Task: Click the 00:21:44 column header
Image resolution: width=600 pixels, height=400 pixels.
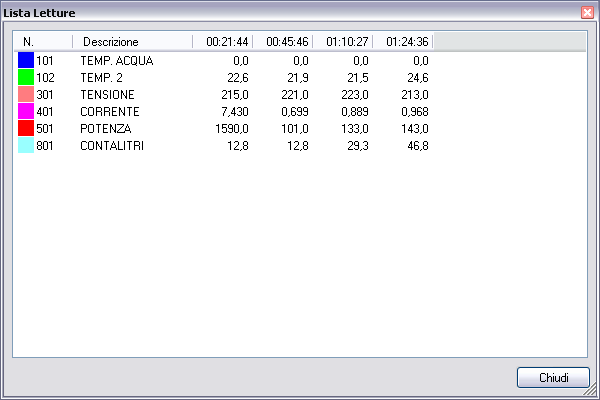Action: 222,42
